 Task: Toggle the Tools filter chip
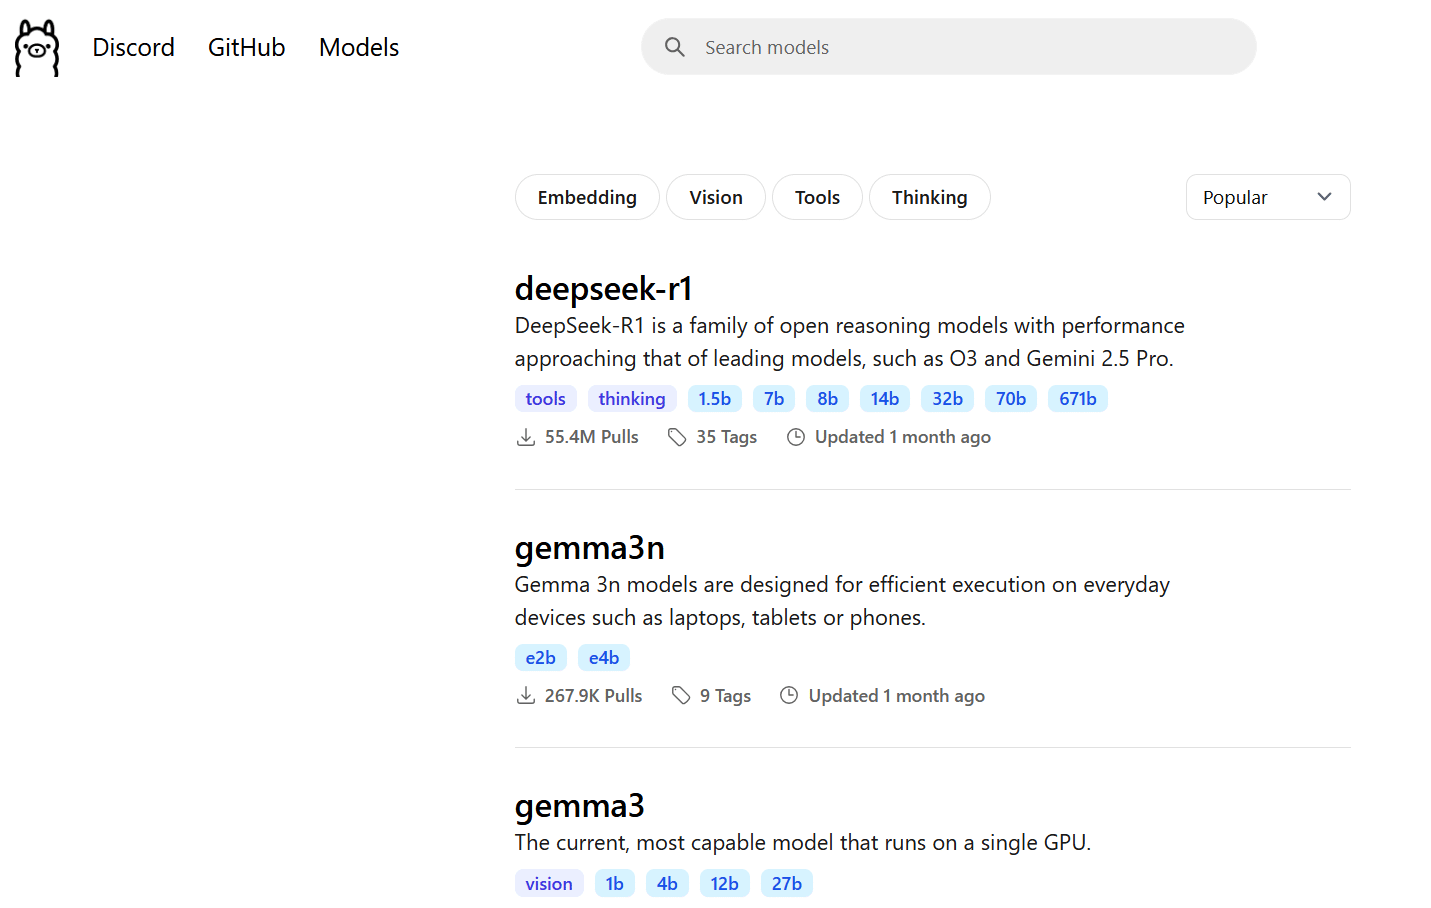pyautogui.click(x=817, y=197)
